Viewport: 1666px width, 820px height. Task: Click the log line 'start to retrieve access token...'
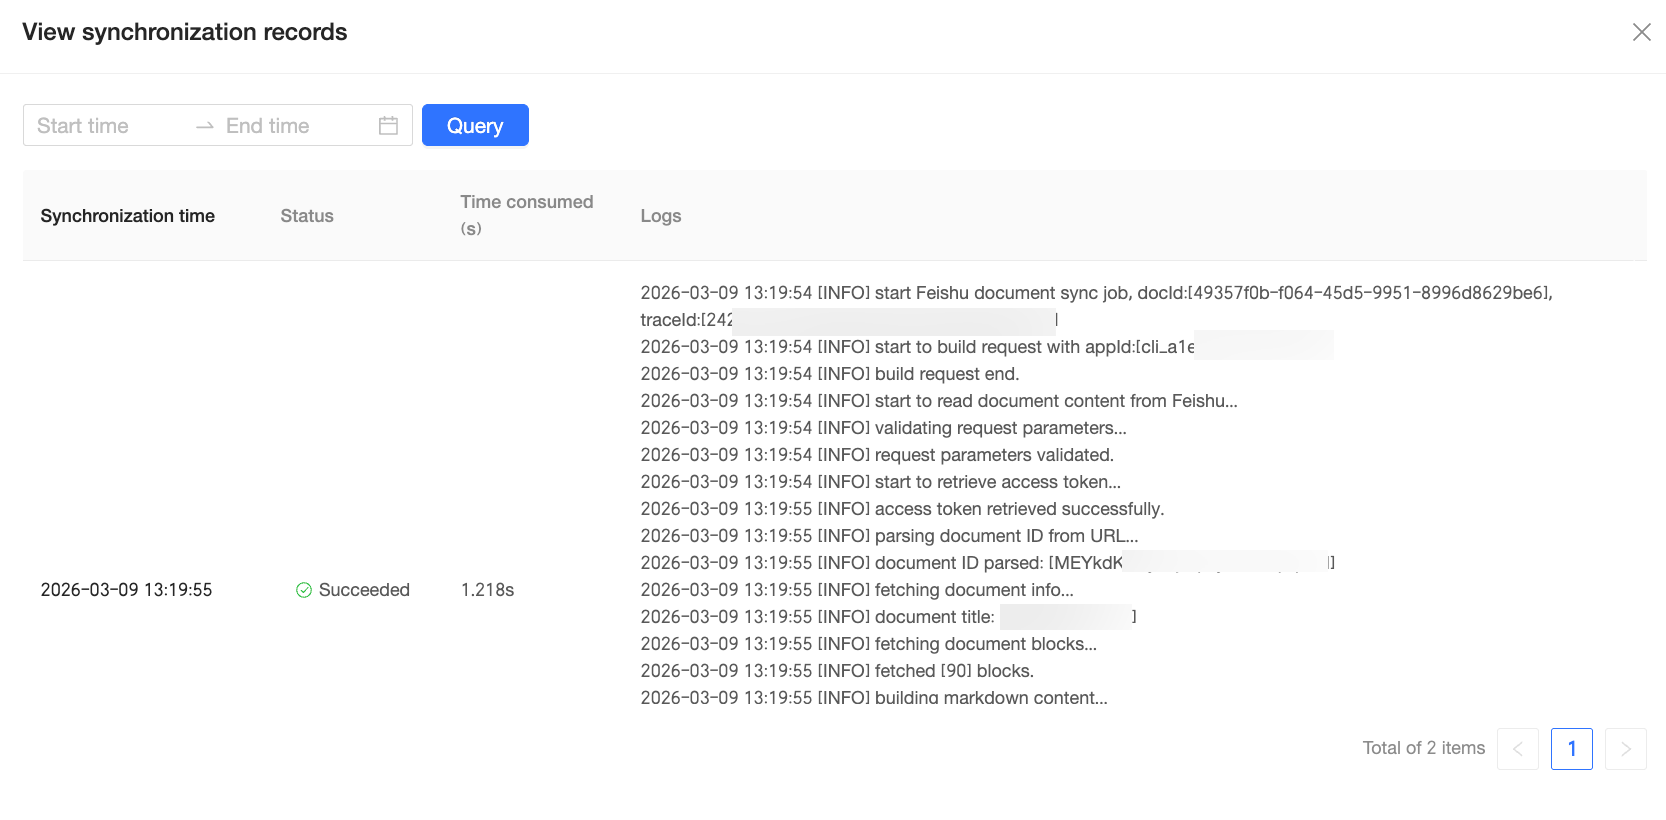point(880,482)
